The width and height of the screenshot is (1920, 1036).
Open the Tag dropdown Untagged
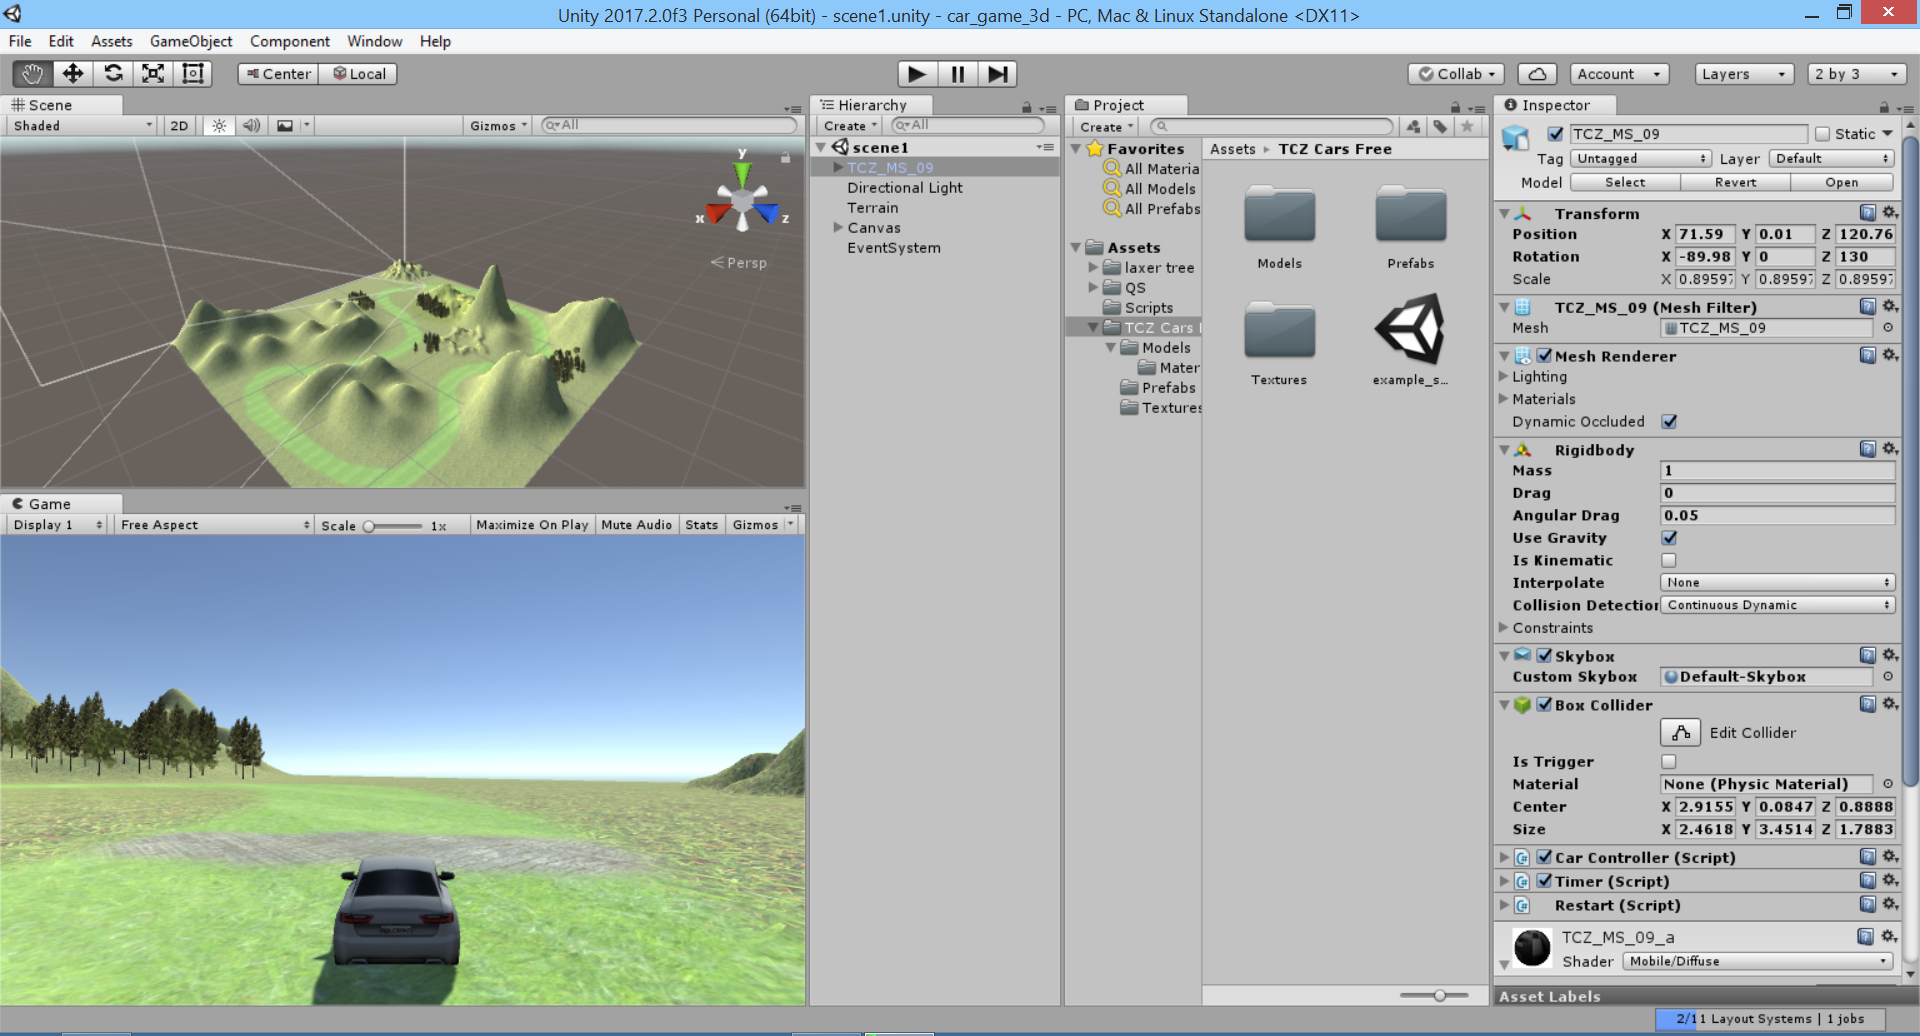pos(1640,159)
